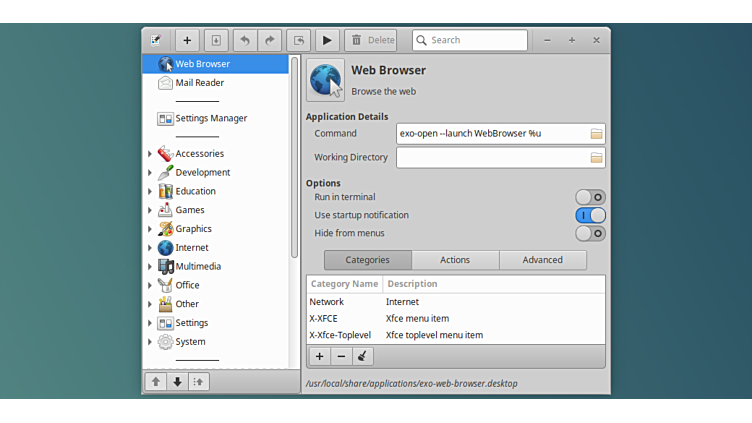752x423 pixels.
Task: Click the large Web Browser application icon
Action: 326,80
